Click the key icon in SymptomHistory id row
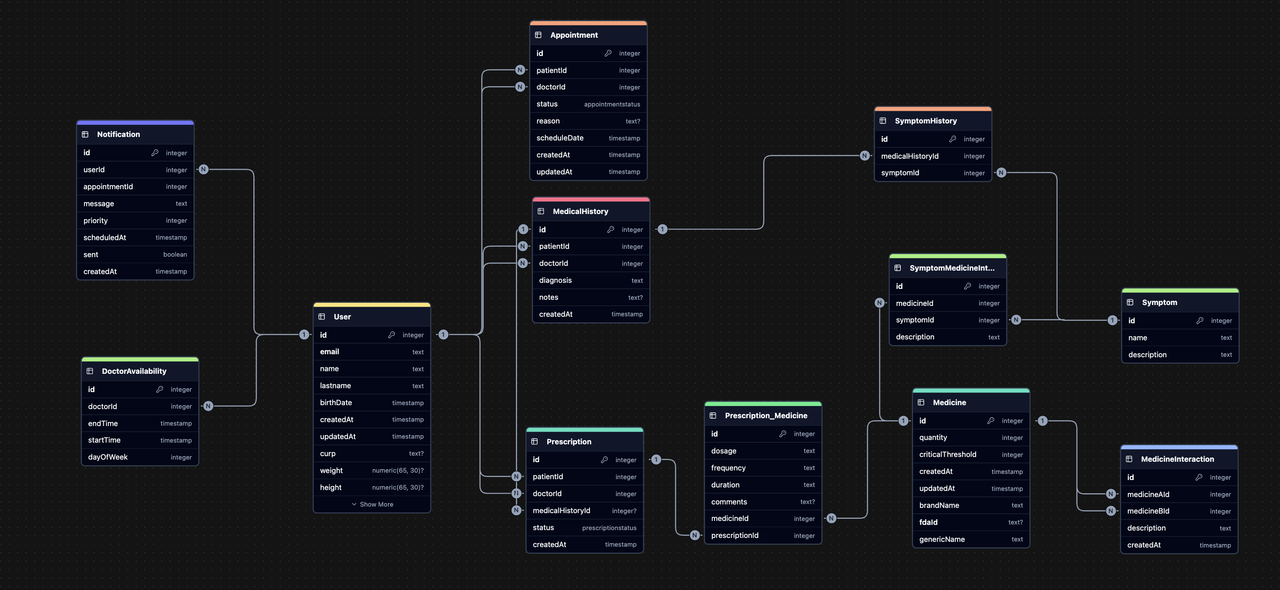Viewport: 1280px width, 590px height. tap(953, 139)
